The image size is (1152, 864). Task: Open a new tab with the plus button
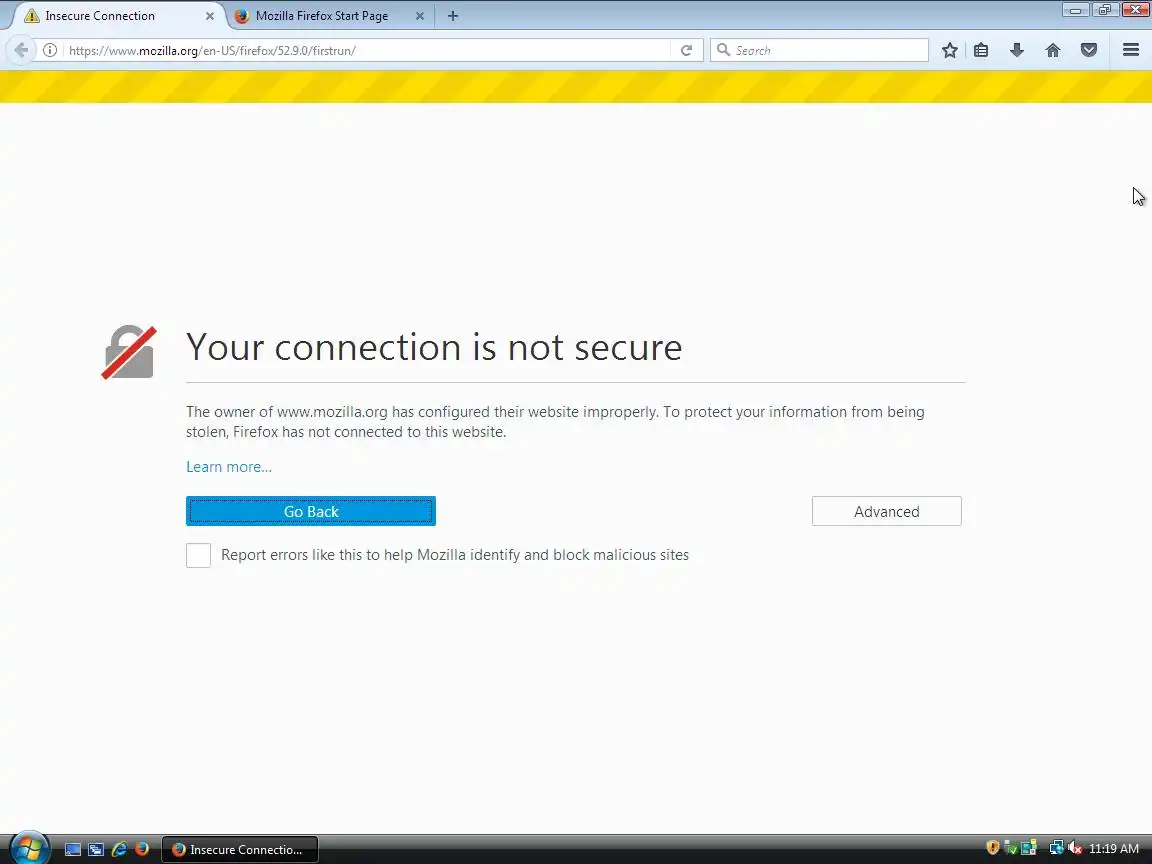click(453, 15)
